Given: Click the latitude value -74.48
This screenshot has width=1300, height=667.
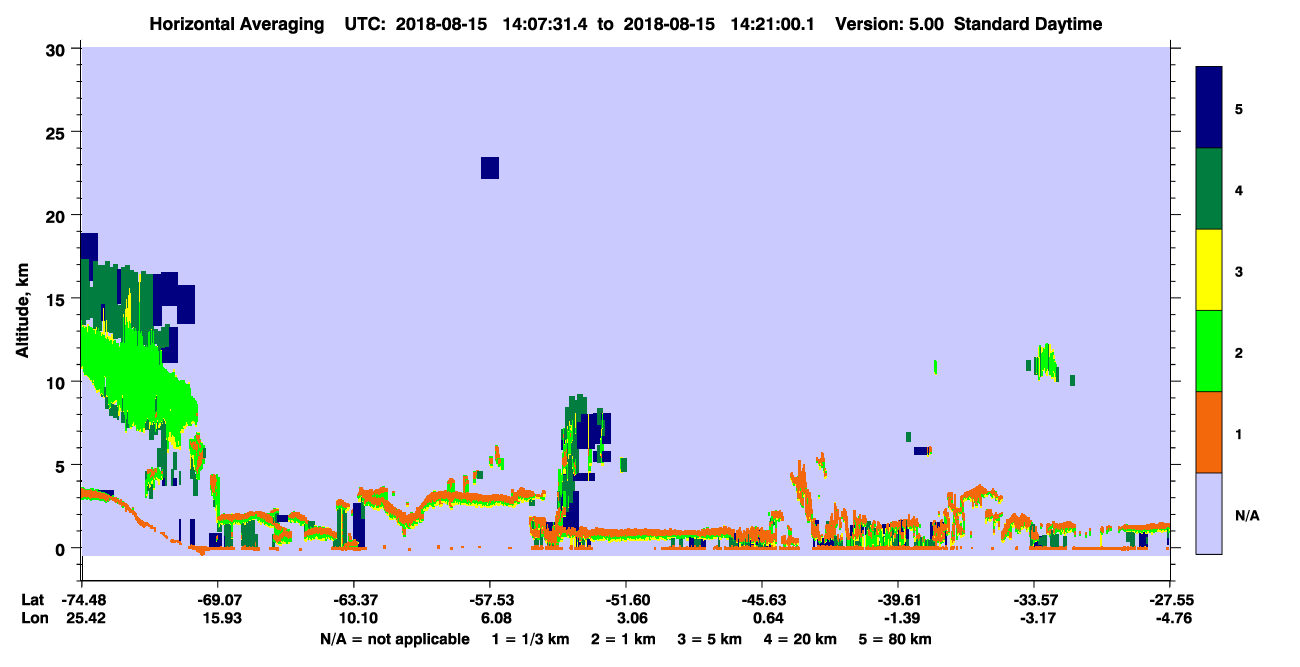Looking at the screenshot, I should tap(82, 601).
